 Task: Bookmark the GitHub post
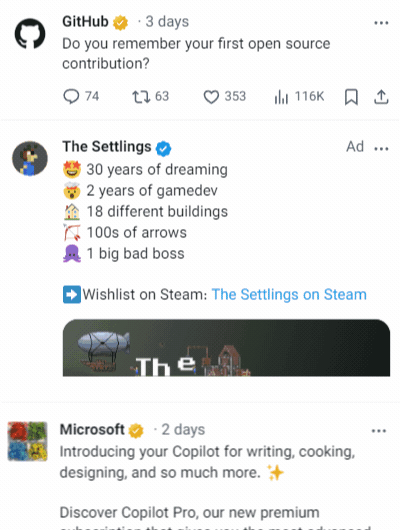351,97
